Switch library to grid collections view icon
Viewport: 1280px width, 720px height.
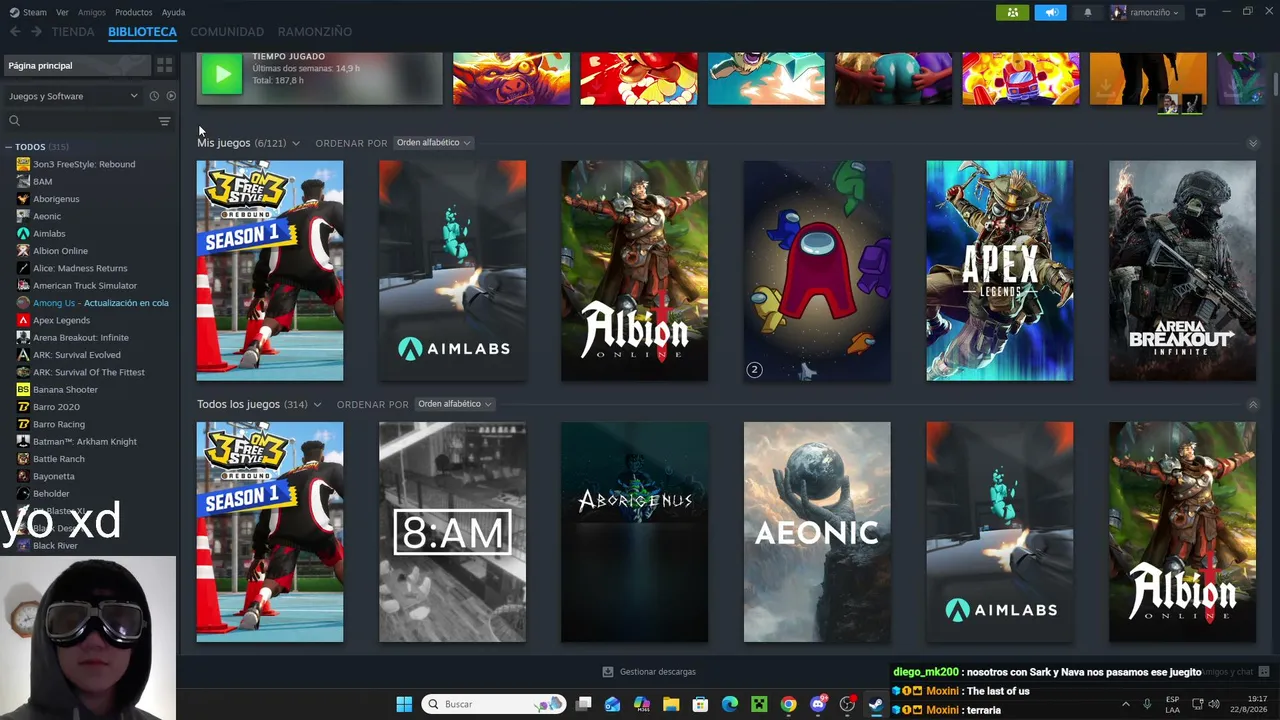[164, 65]
